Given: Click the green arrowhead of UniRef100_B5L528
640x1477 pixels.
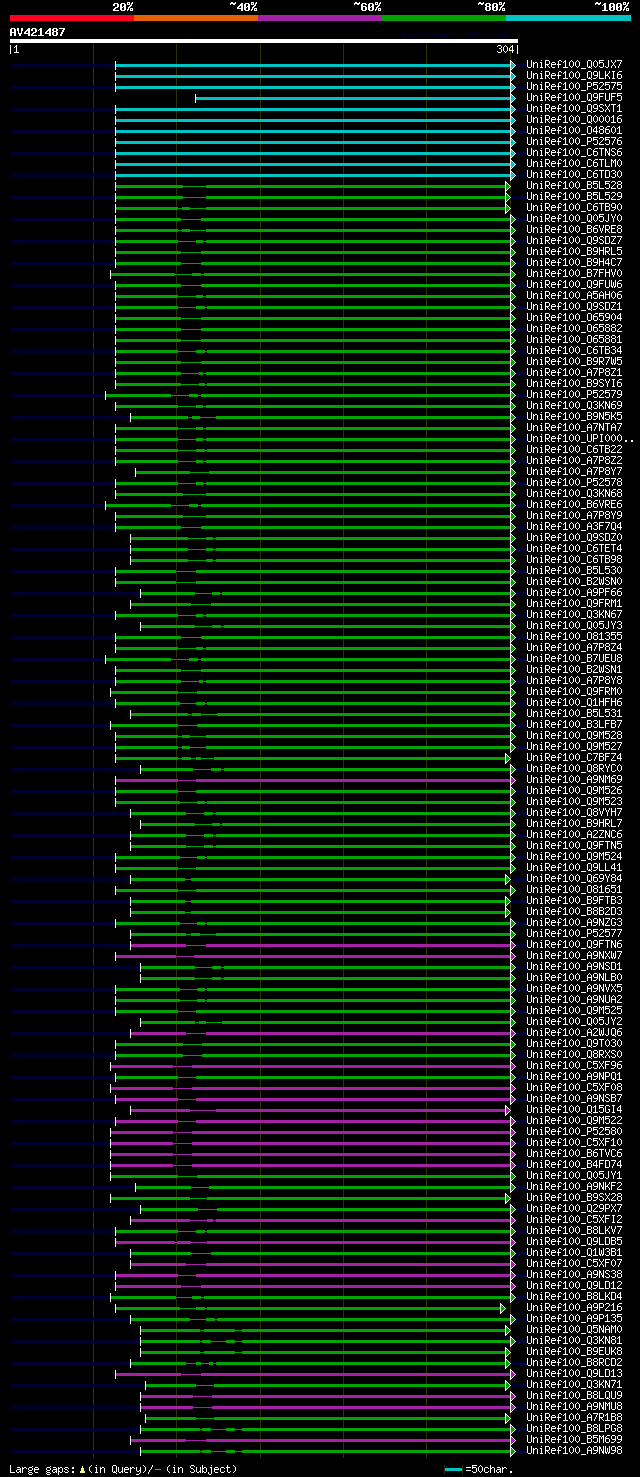Looking at the screenshot, I should click(508, 186).
